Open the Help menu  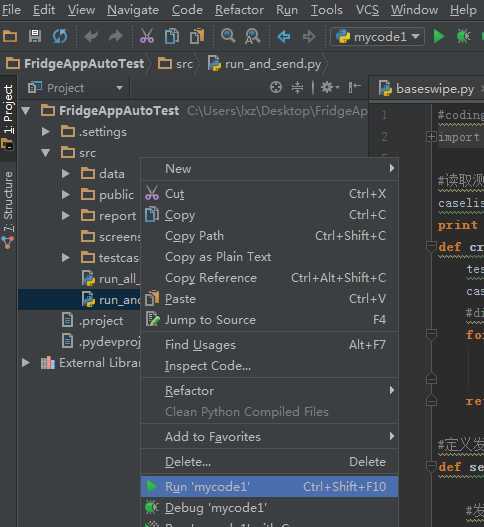pyautogui.click(x=463, y=10)
